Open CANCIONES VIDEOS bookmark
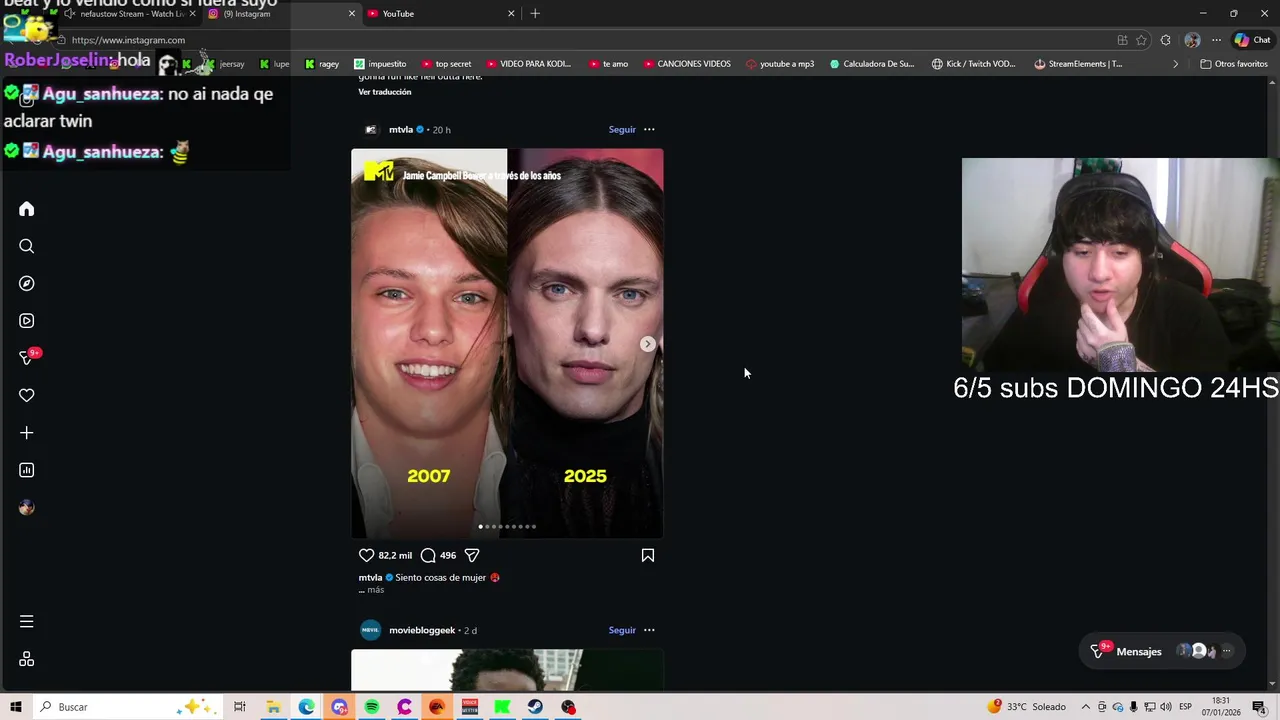The width and height of the screenshot is (1280, 720). 687,64
